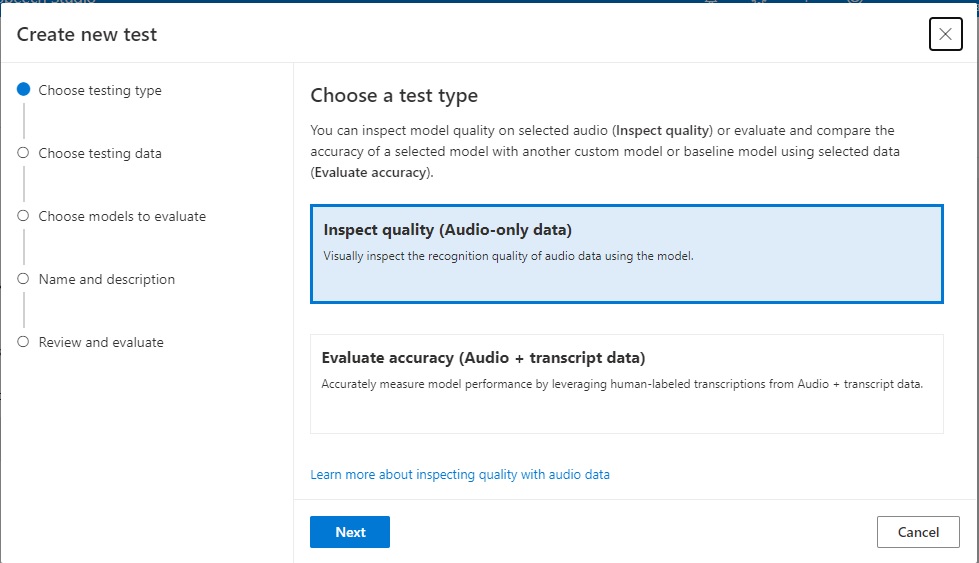
Task: Click the Create new test dialog title
Action: point(87,35)
